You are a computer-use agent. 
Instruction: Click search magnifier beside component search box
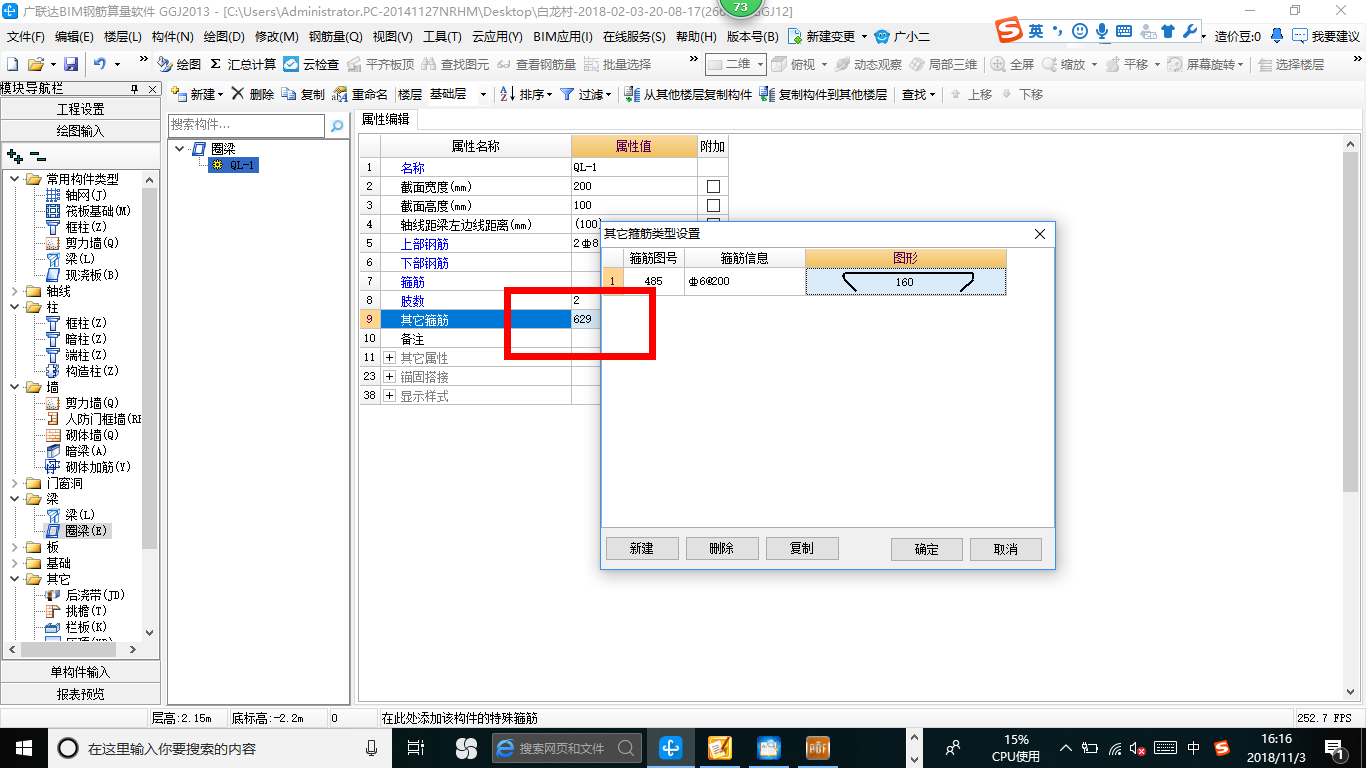337,126
